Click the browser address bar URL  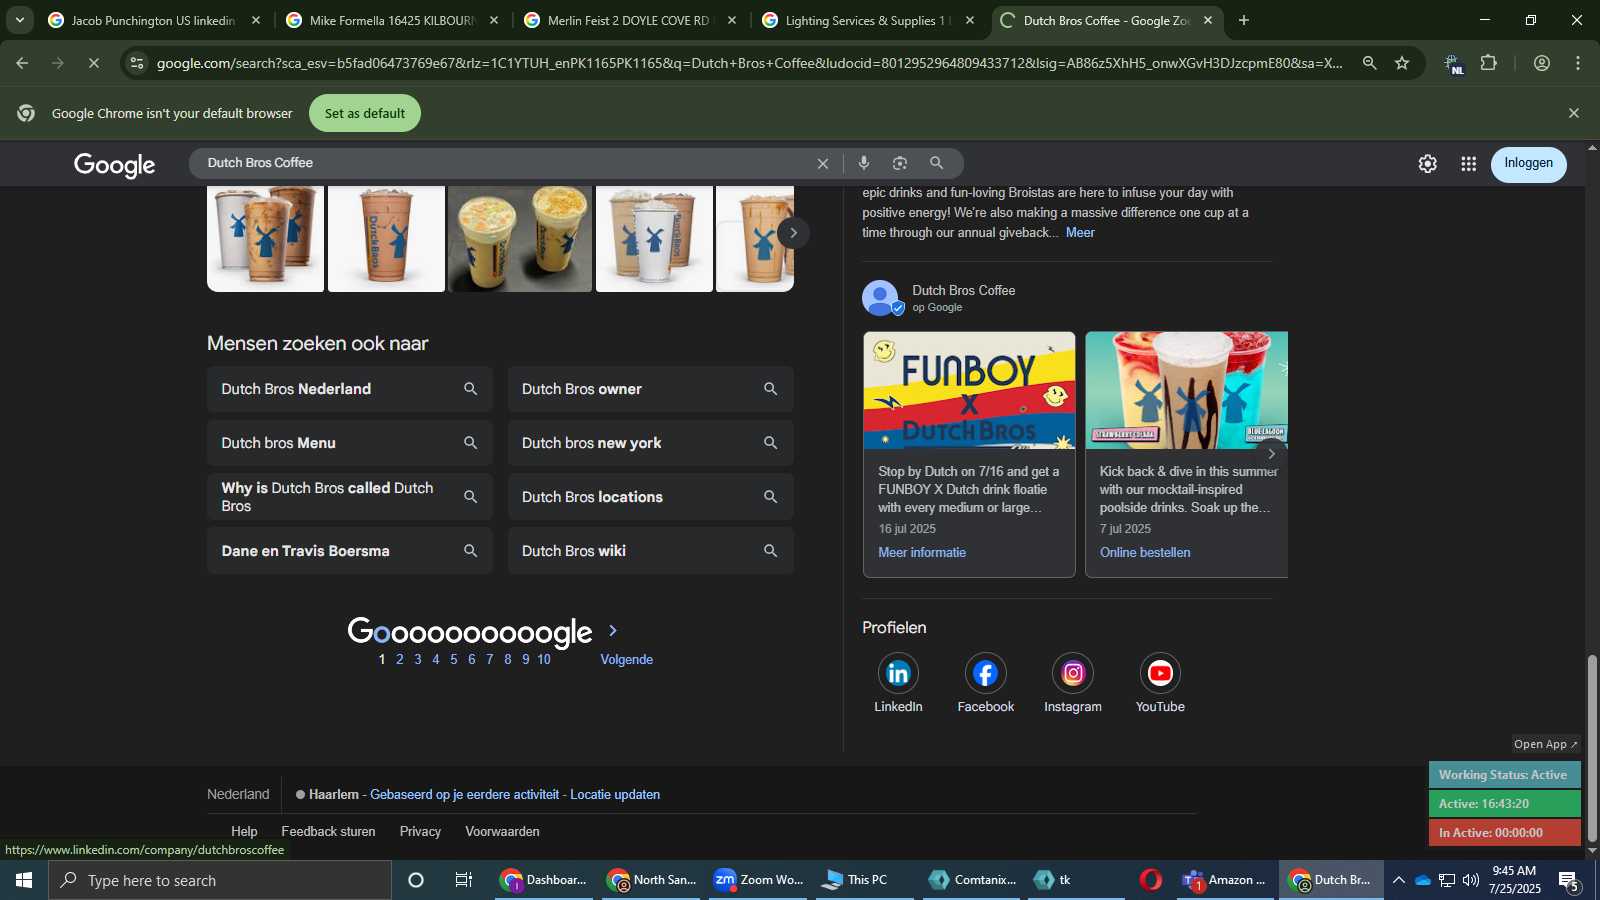coord(748,63)
